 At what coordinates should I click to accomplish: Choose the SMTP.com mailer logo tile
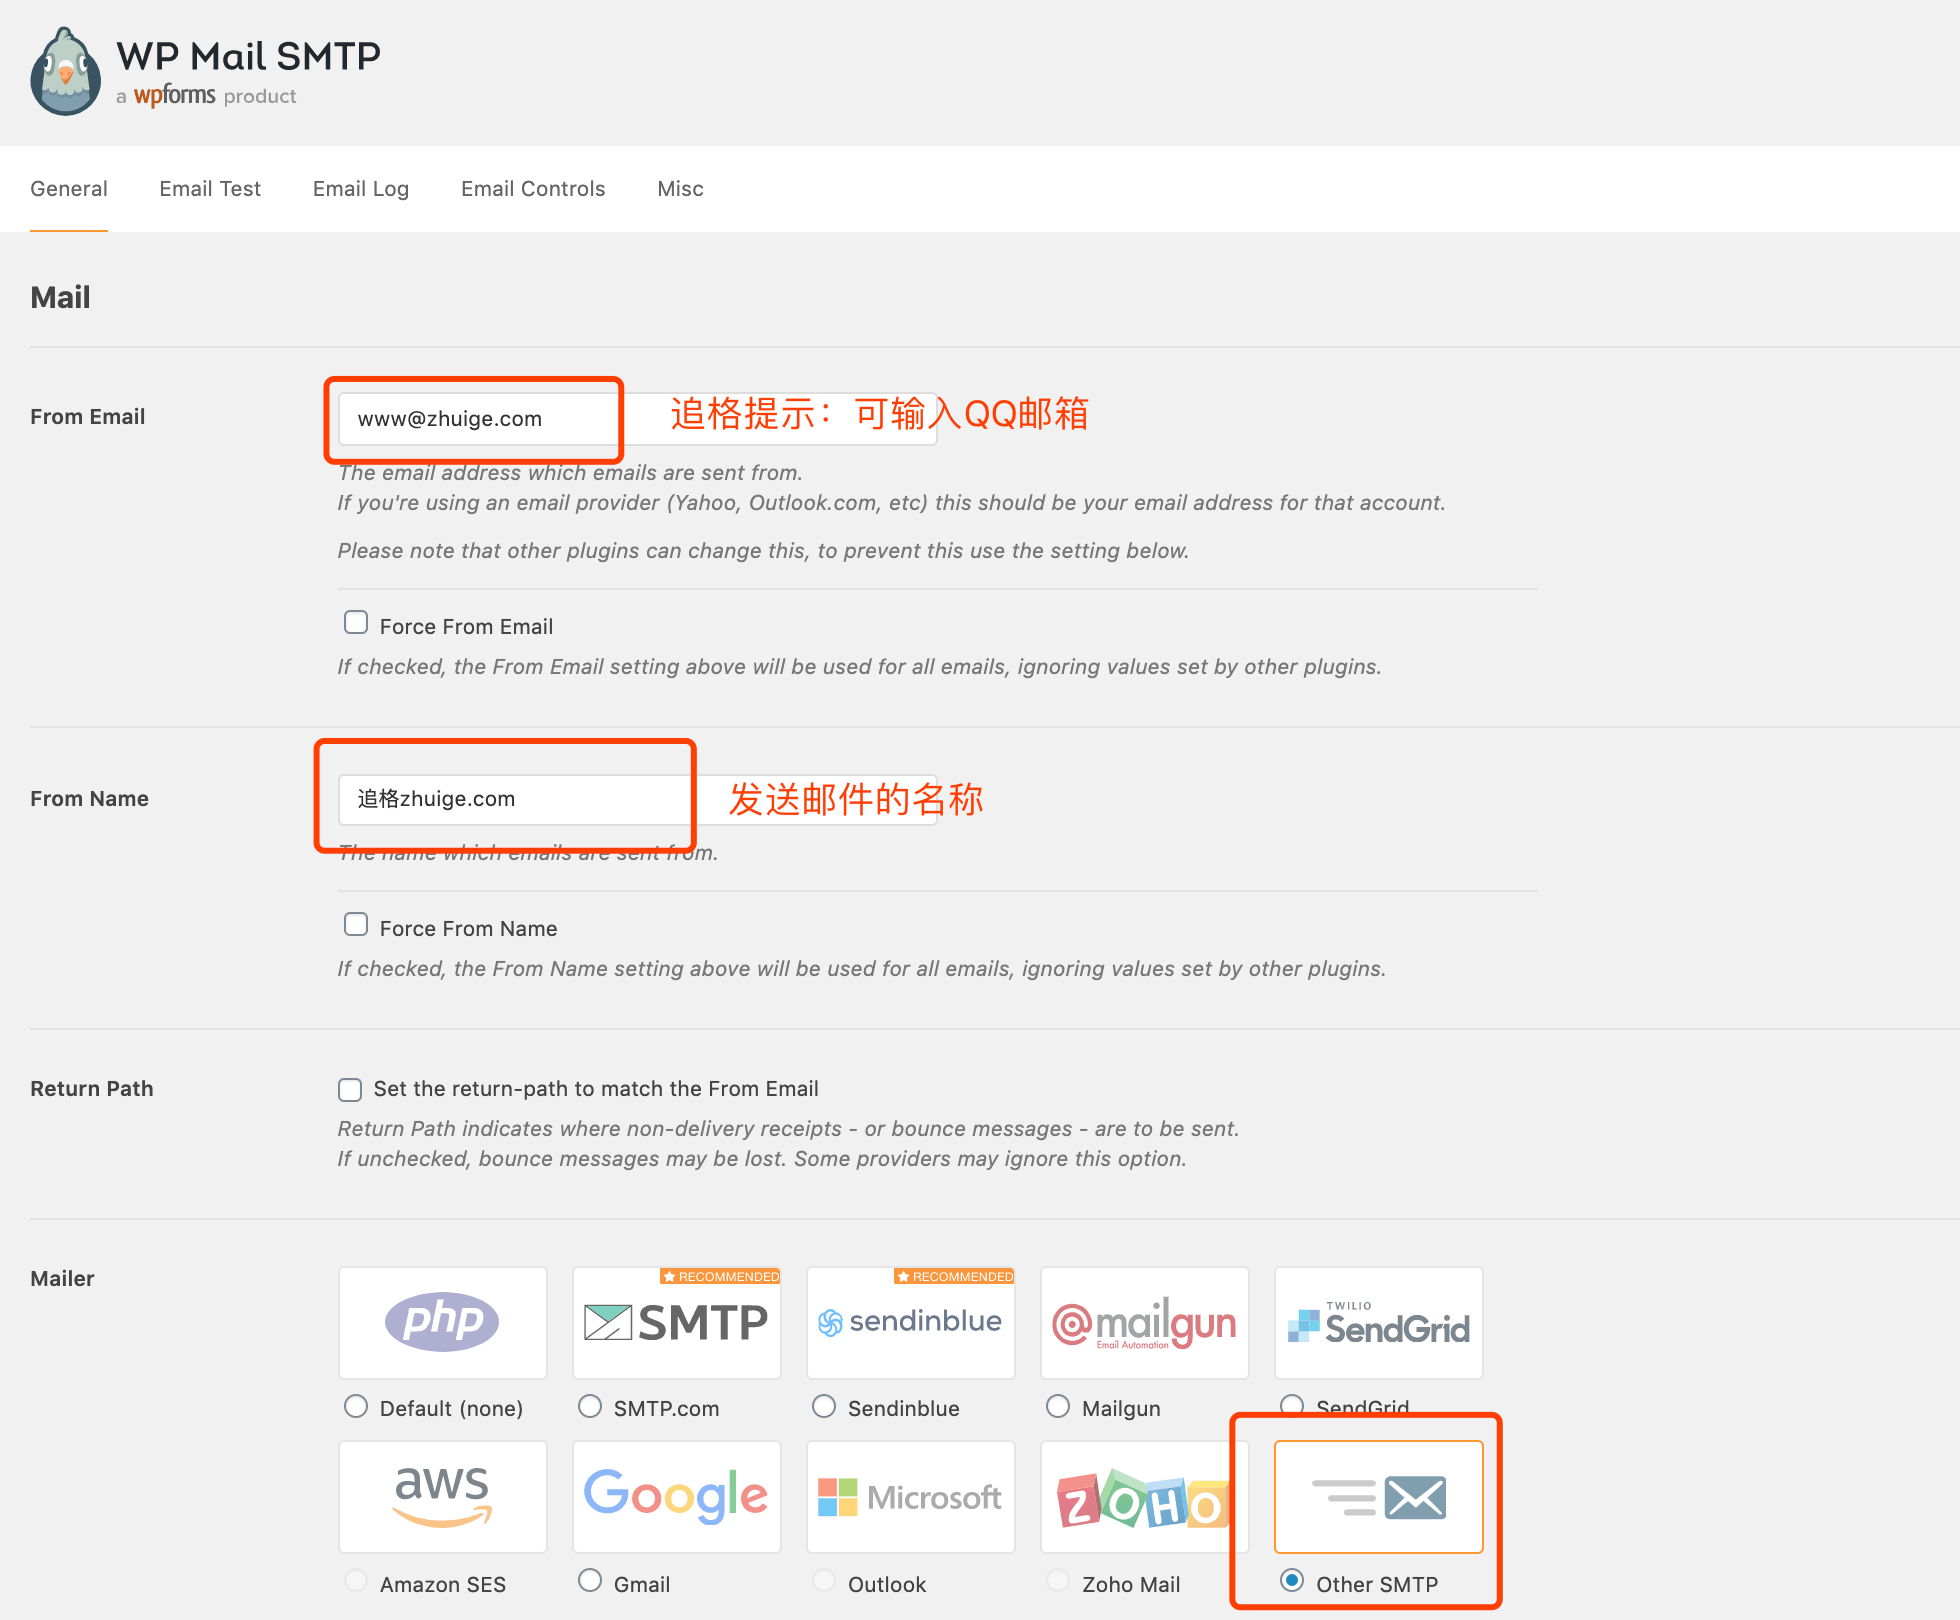pyautogui.click(x=676, y=1322)
